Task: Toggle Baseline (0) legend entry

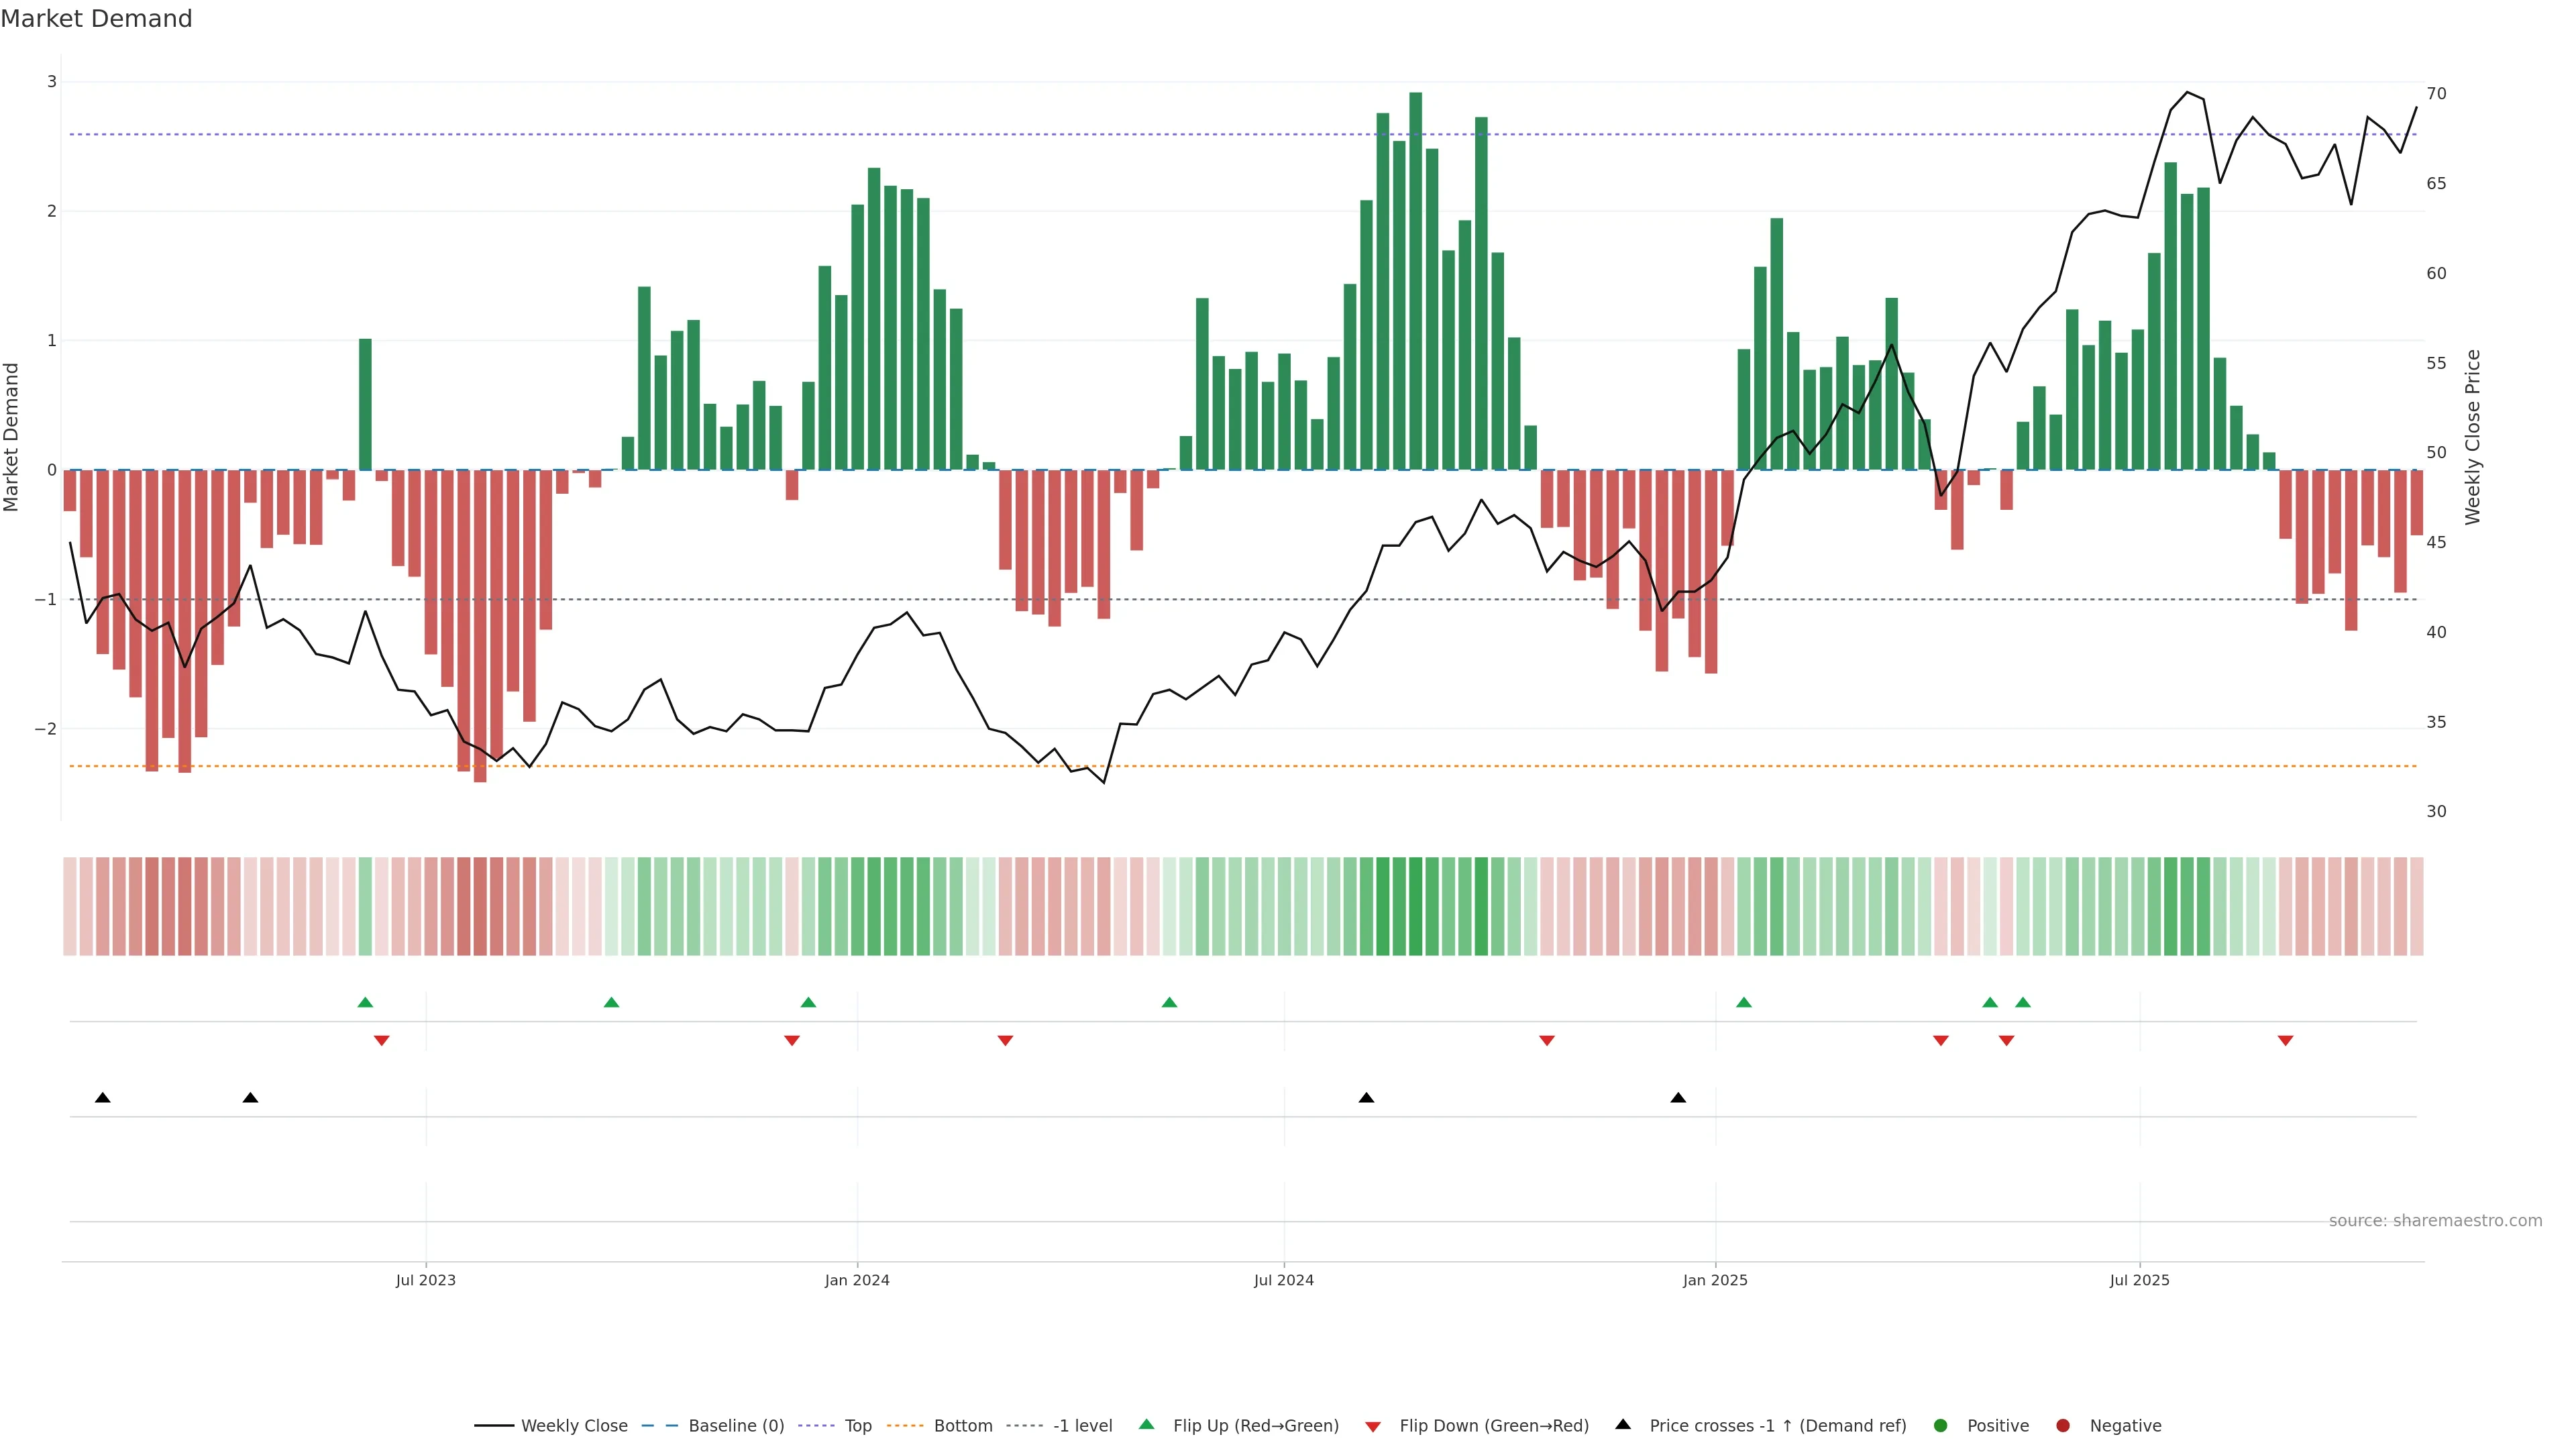Action: tap(736, 1425)
